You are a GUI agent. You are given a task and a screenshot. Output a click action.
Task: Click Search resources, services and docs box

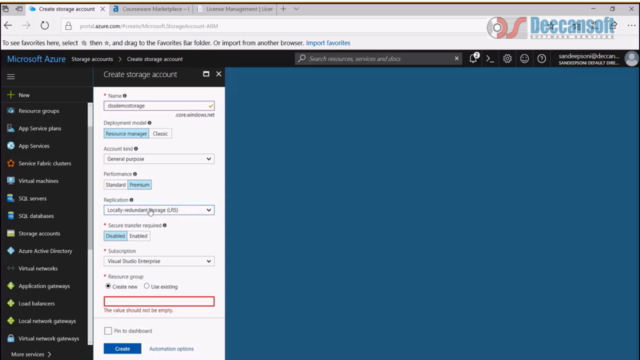[x=378, y=59]
